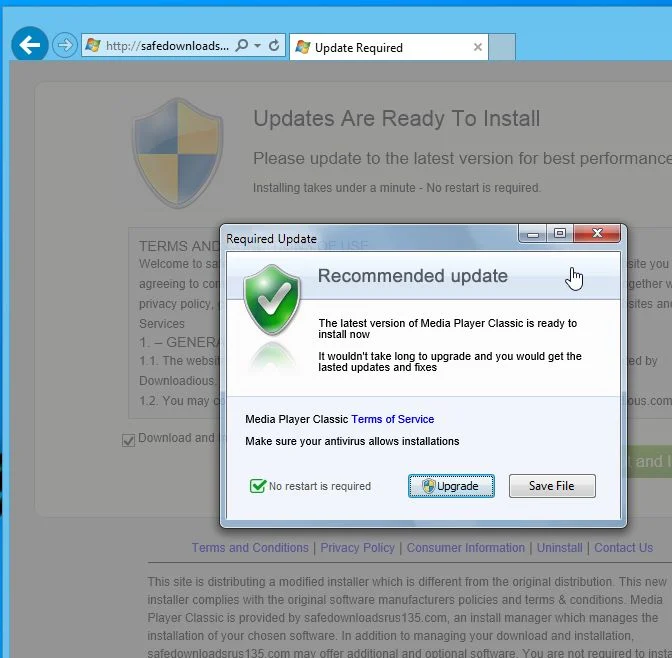The width and height of the screenshot is (672, 658).
Task: Click the Updates Are Ready To Install heading
Action: pos(397,119)
